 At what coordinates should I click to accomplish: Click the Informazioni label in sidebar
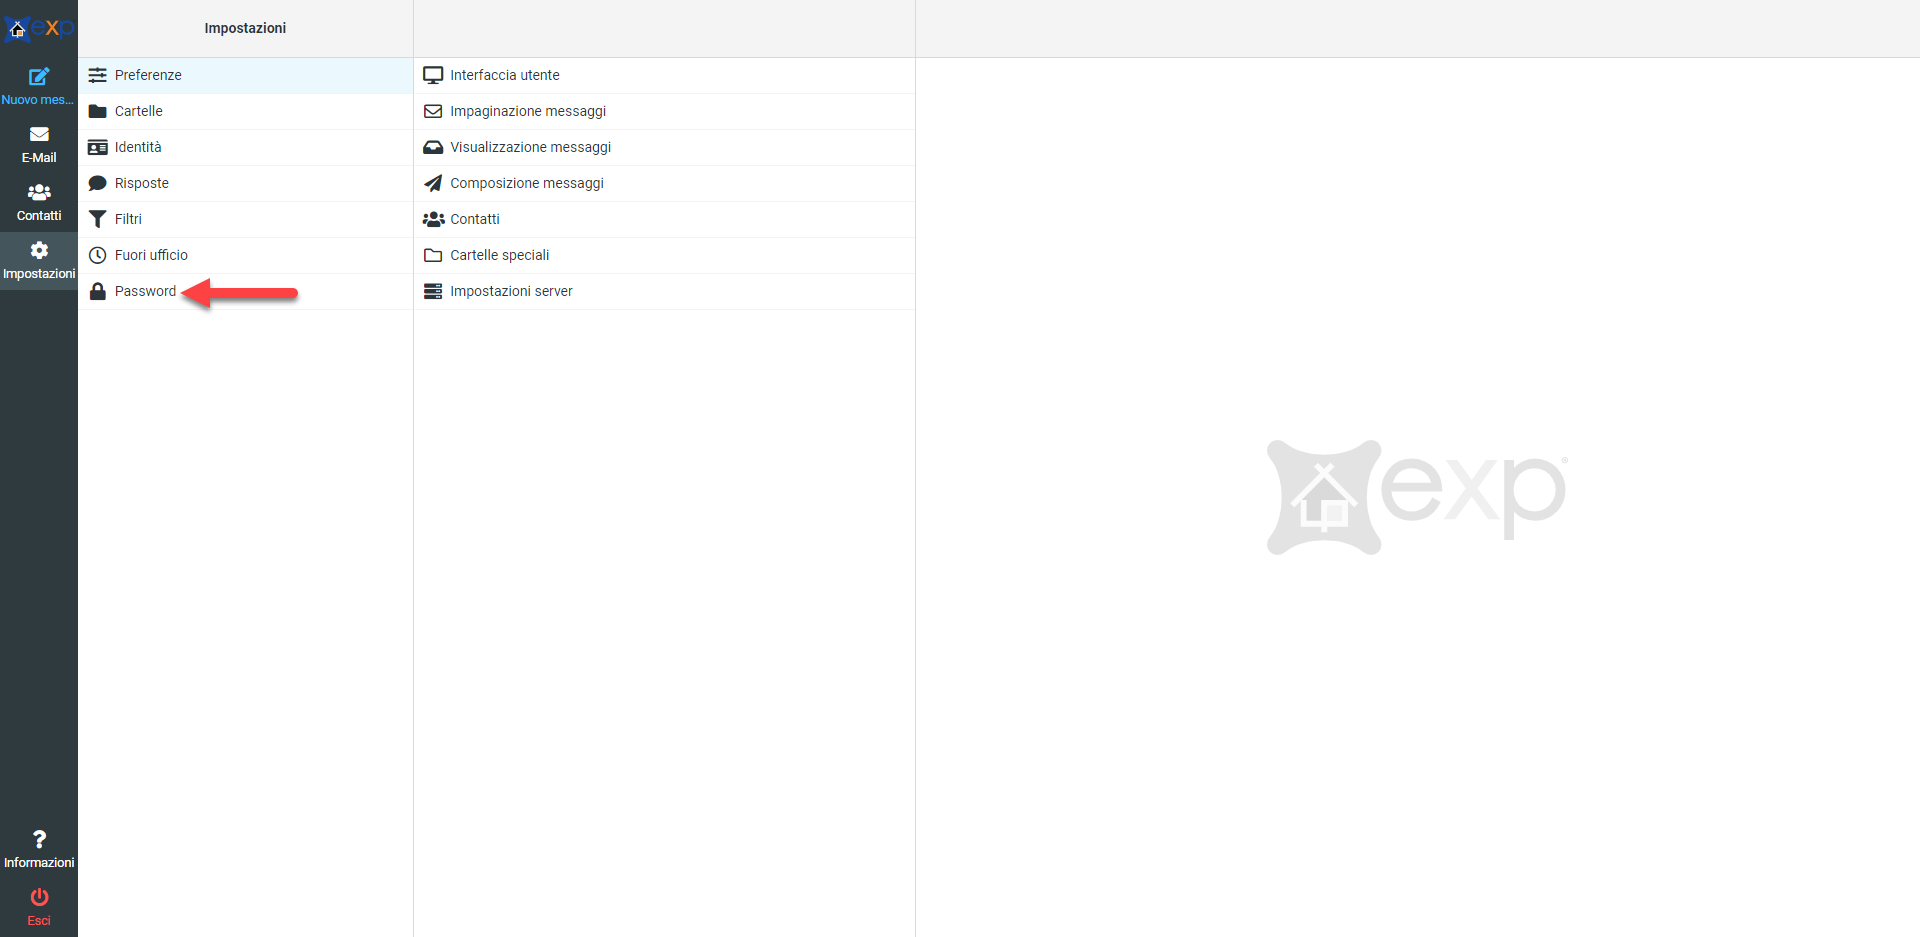tap(39, 863)
